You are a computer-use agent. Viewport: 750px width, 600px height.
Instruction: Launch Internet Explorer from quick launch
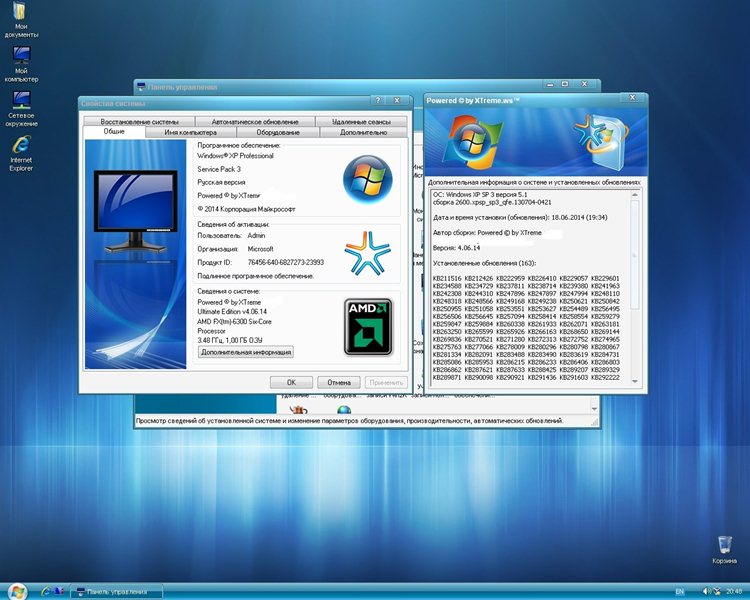pos(46,591)
